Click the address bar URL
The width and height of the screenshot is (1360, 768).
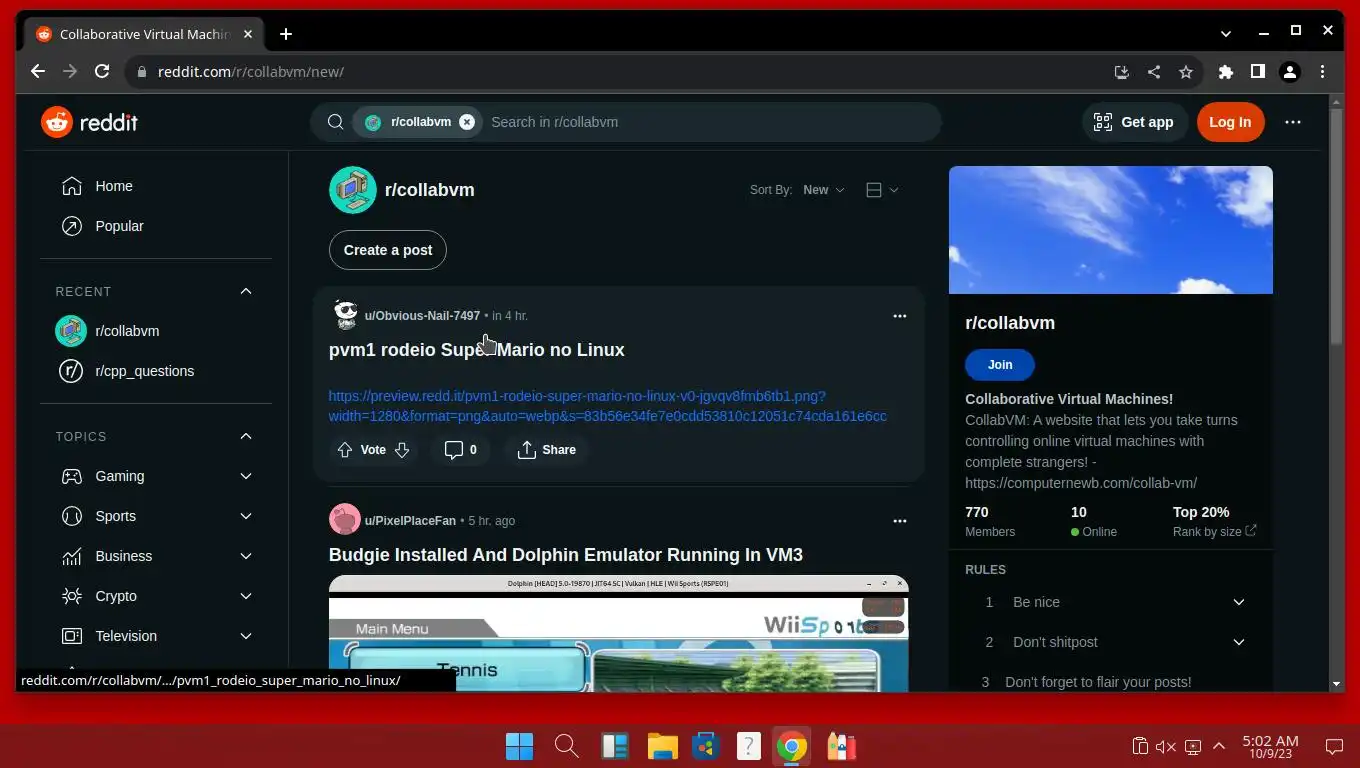(251, 72)
